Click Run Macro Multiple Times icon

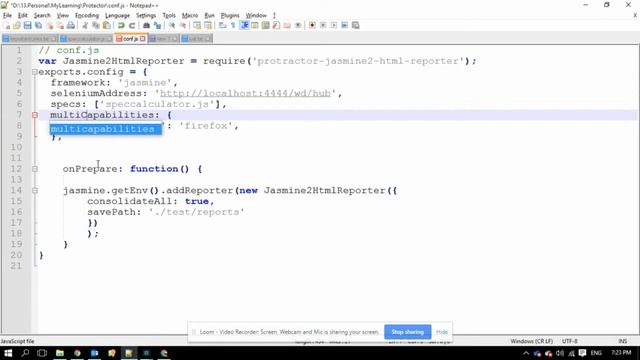344,25
